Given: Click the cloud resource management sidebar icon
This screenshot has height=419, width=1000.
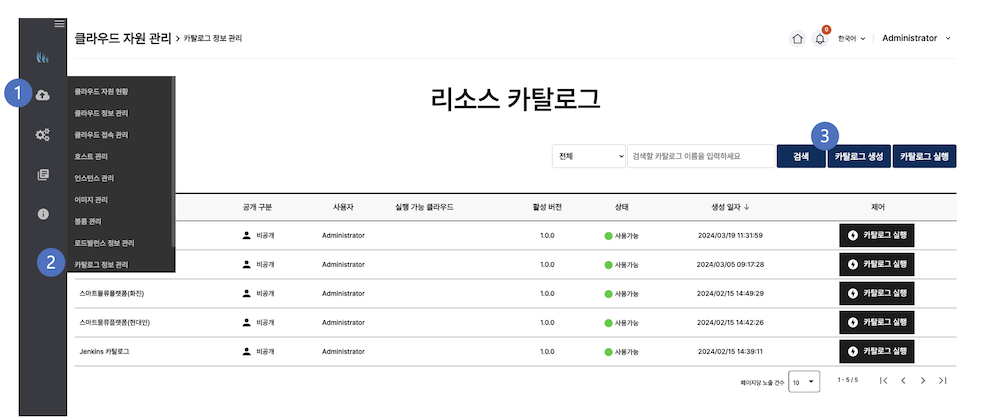Looking at the screenshot, I should click(43, 95).
